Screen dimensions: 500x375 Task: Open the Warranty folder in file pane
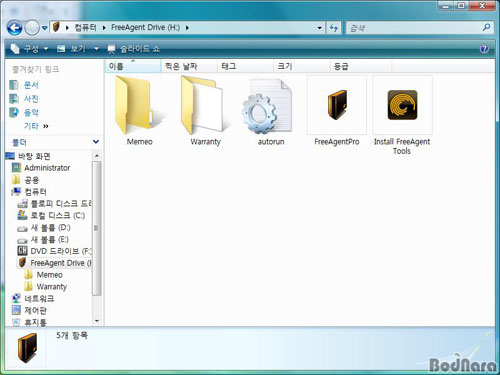click(205, 110)
